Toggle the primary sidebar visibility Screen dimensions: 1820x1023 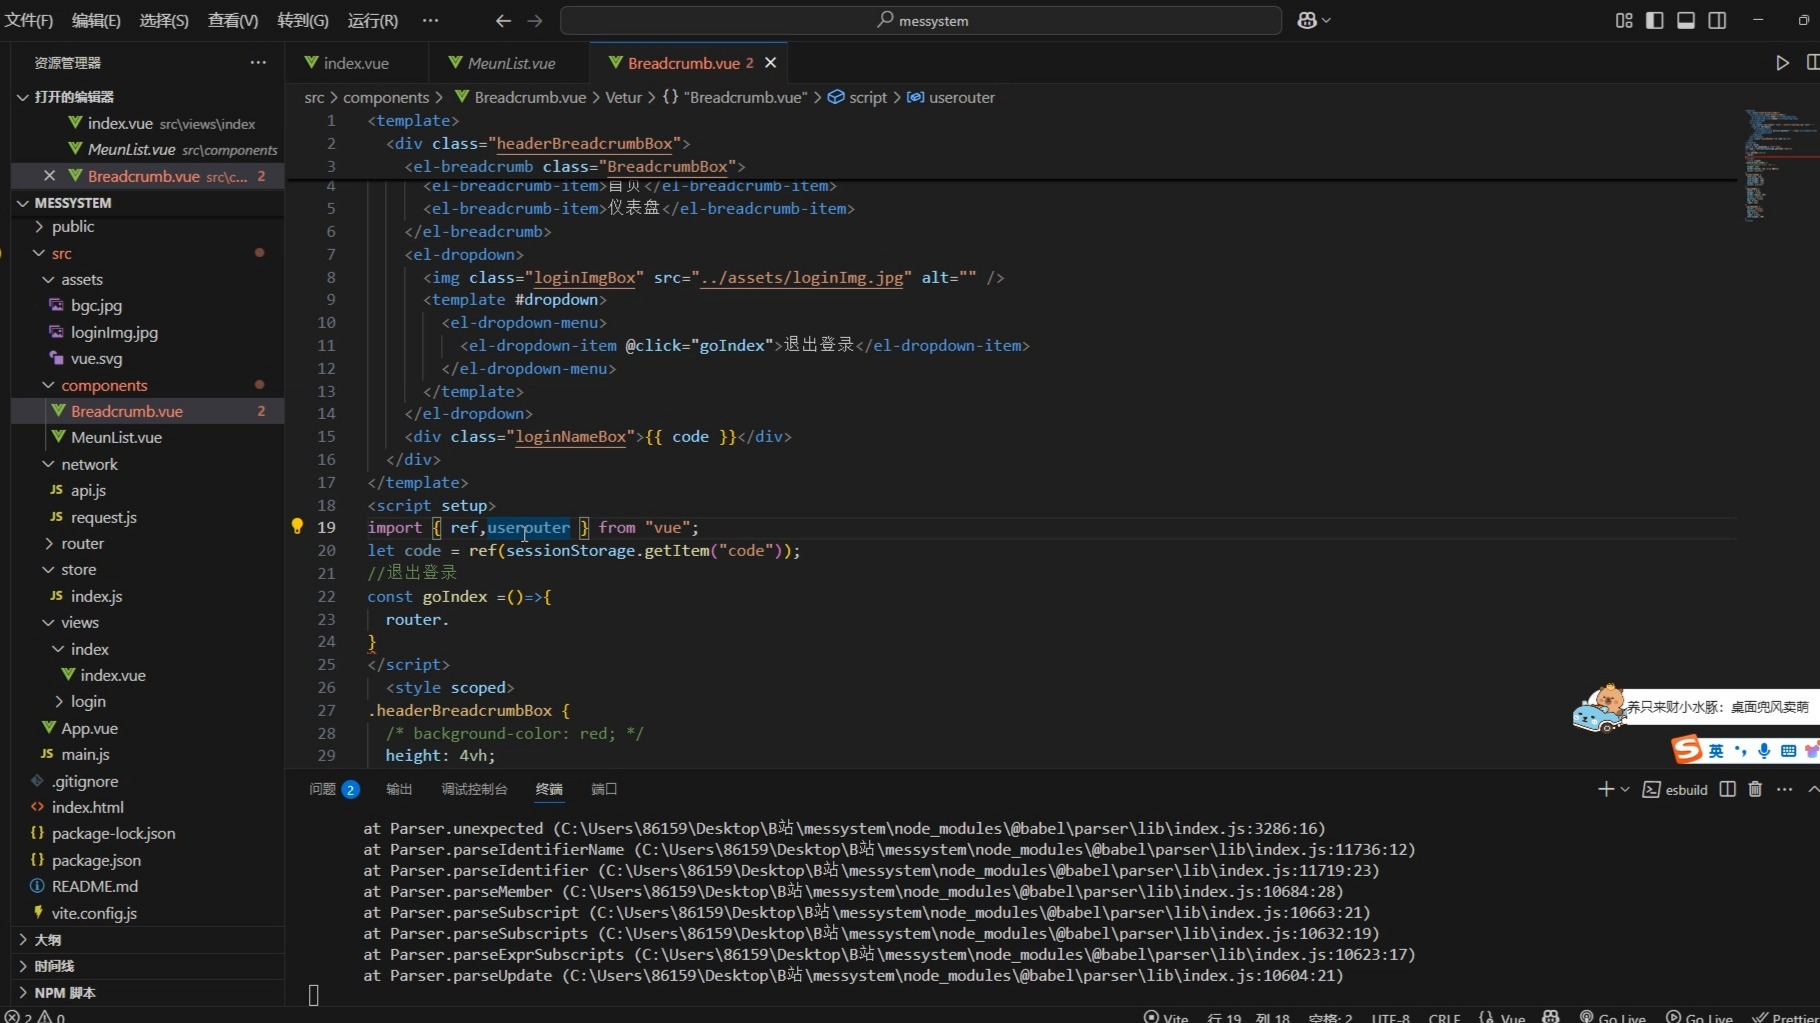1655,20
